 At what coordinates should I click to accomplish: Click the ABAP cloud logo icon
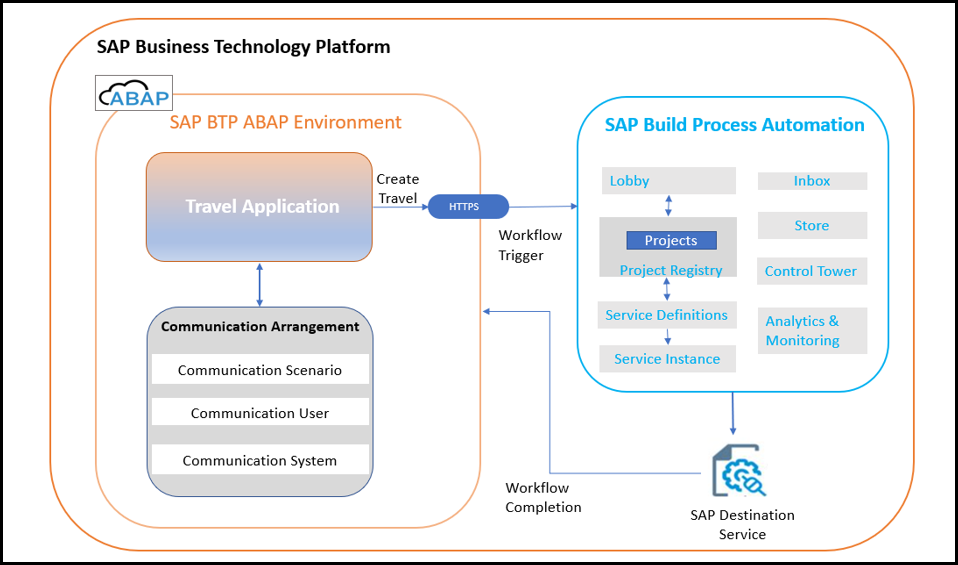[x=134, y=93]
